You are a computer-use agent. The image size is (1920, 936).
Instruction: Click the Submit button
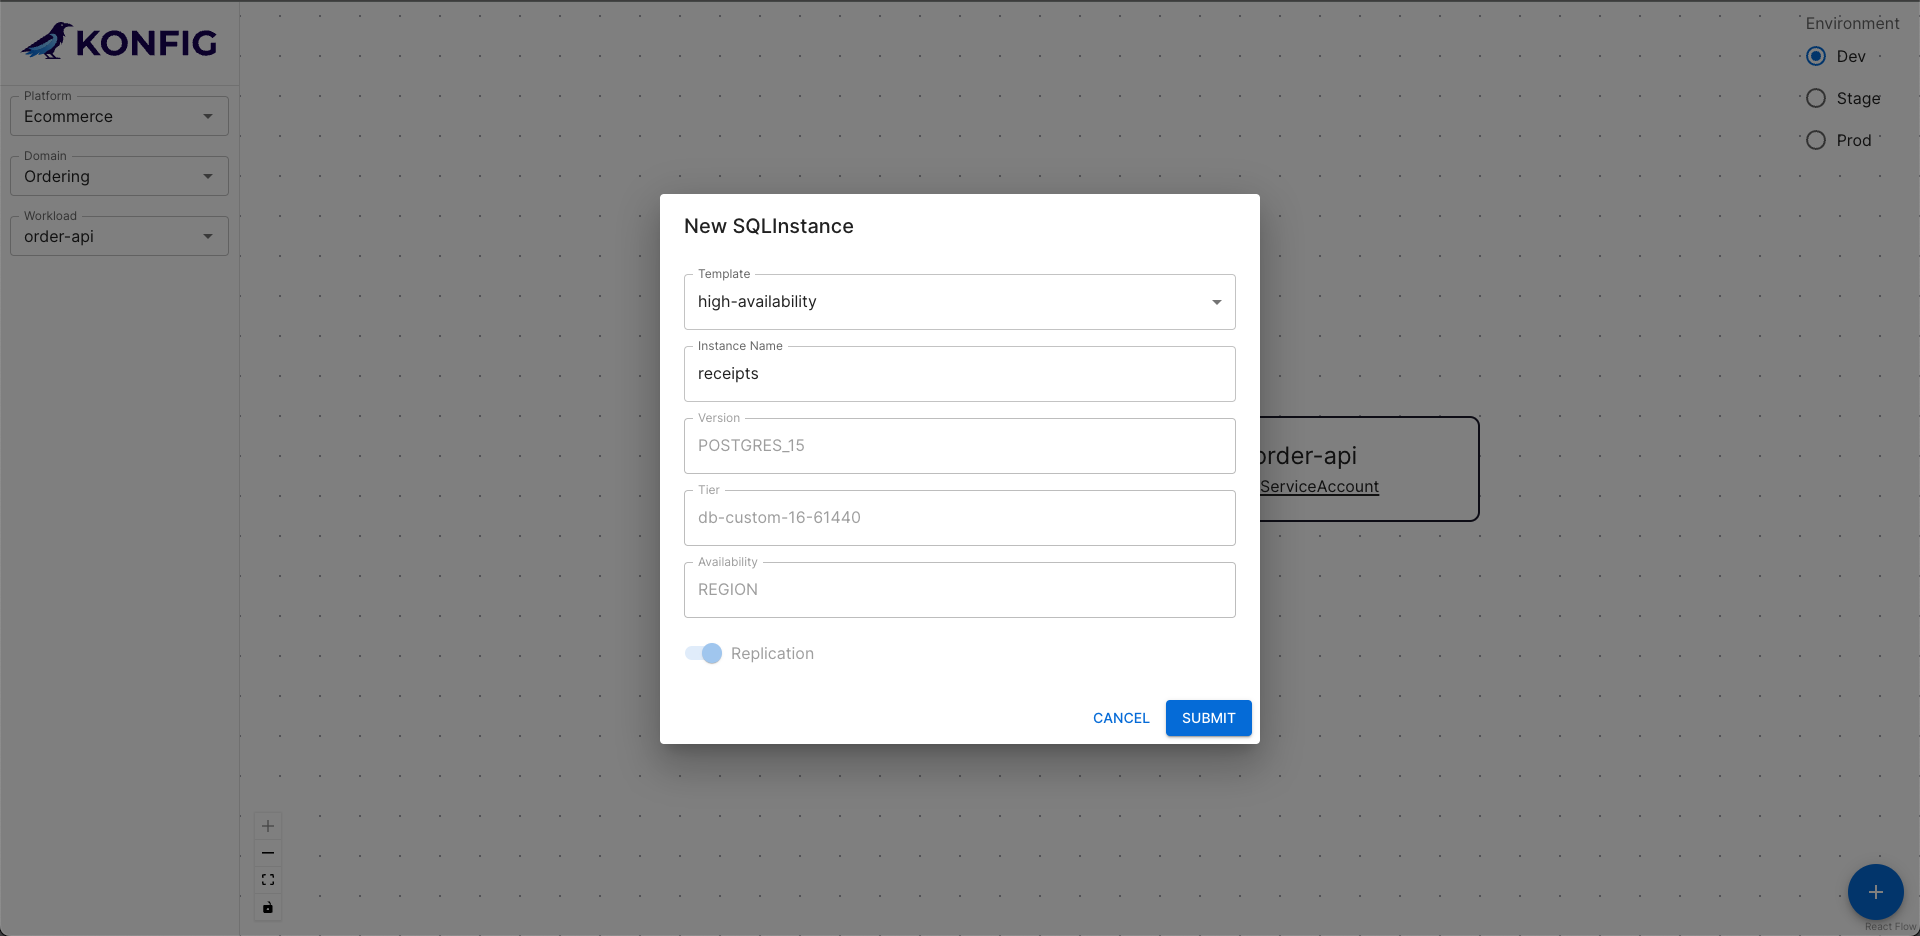click(x=1208, y=718)
